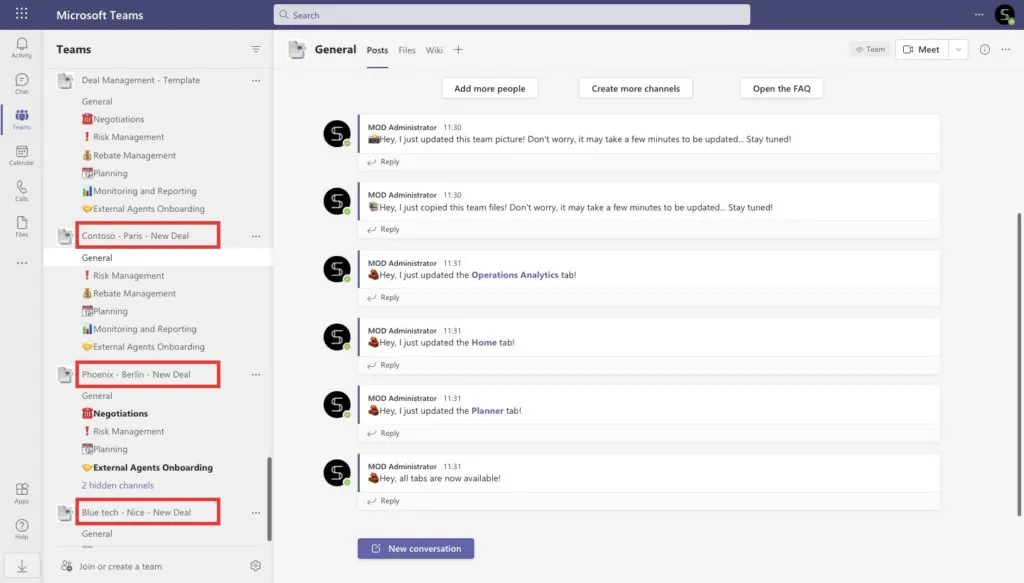Start a New conversation
Viewport: 1024px width, 583px height.
point(416,548)
